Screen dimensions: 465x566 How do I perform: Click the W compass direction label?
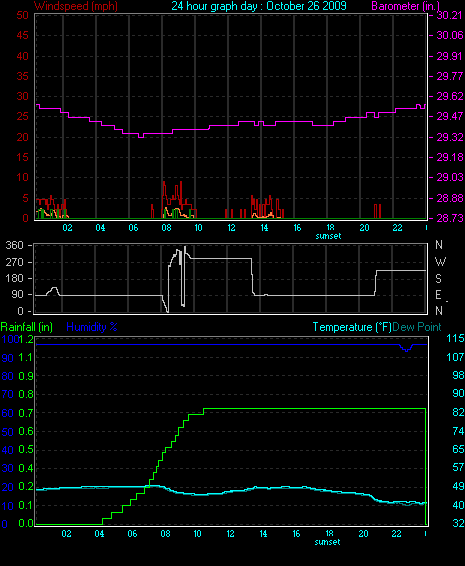click(x=440, y=261)
